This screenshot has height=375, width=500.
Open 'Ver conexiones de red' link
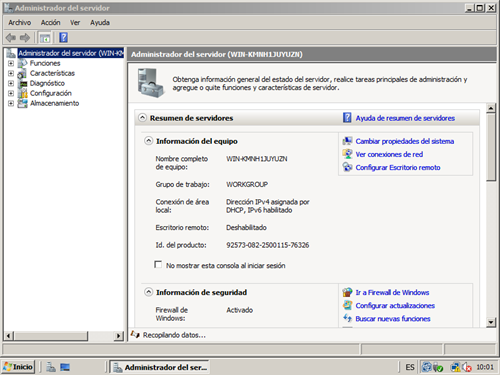pyautogui.click(x=389, y=154)
